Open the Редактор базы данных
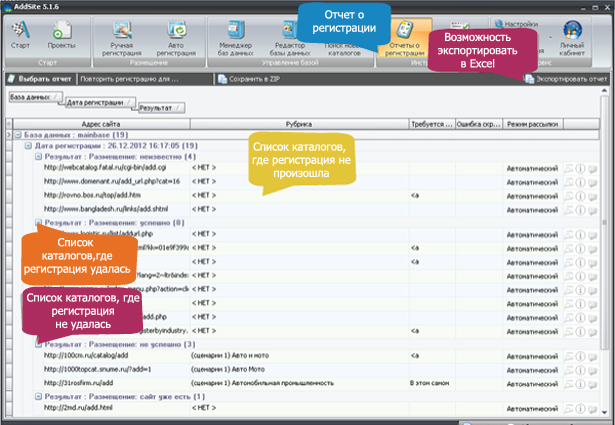This screenshot has height=425, width=615. coord(290,39)
